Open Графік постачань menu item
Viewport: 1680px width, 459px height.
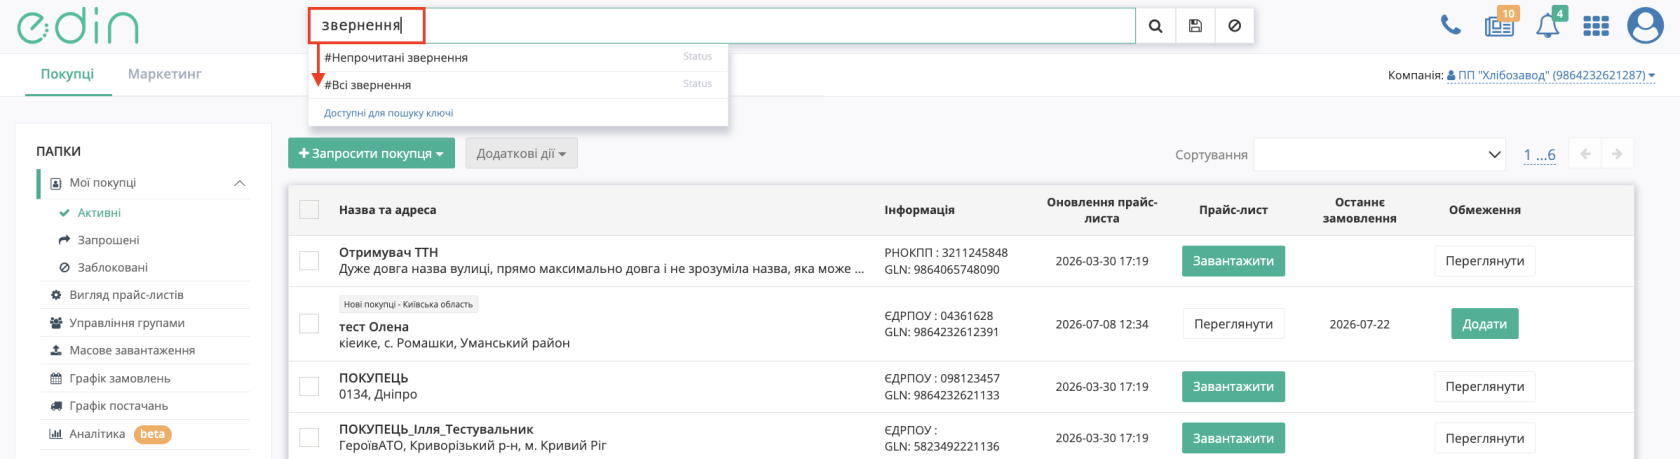click(118, 406)
